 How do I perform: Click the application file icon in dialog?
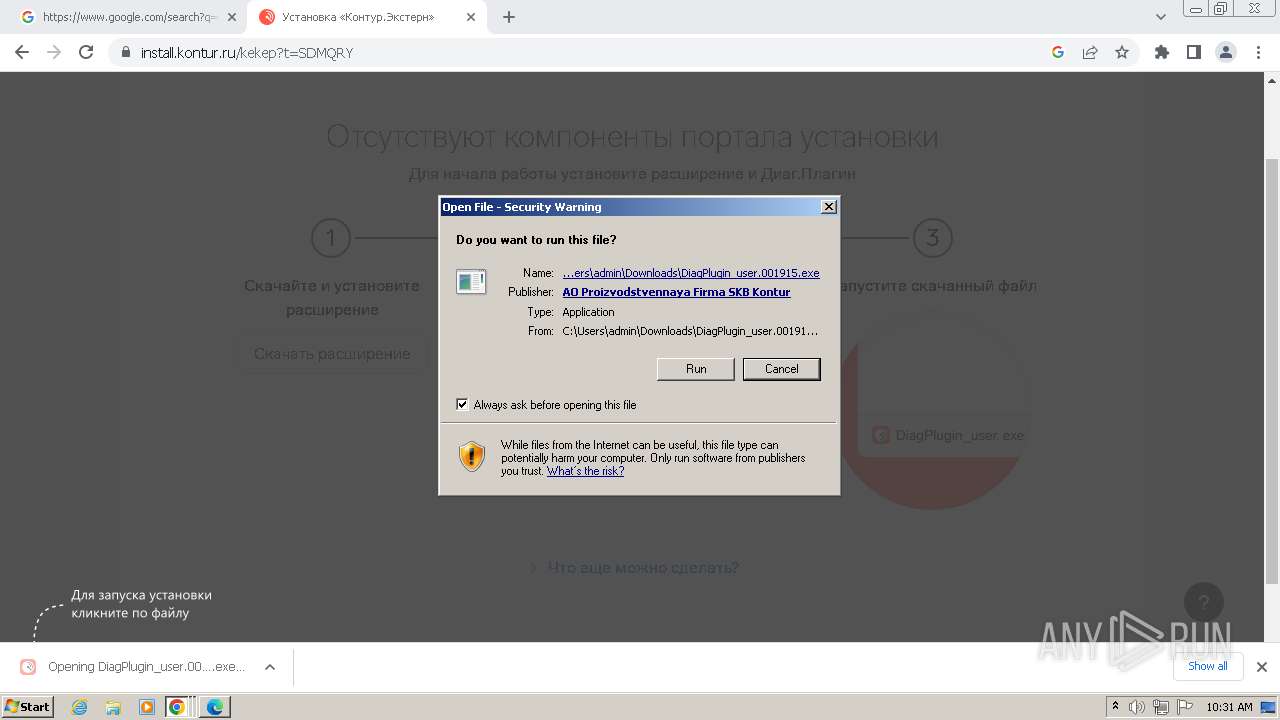(471, 282)
